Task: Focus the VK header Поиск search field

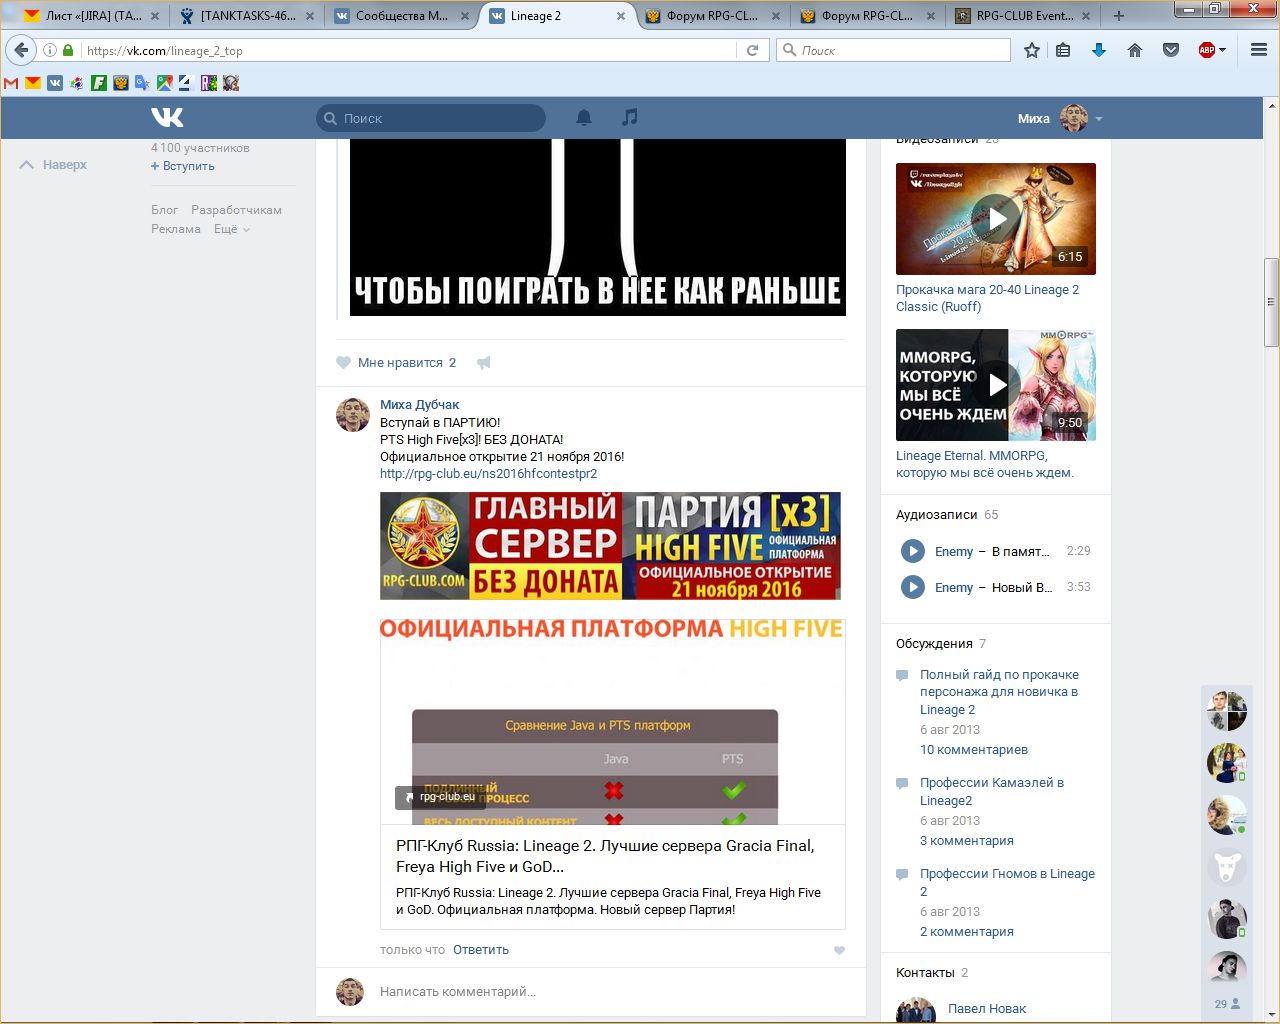Action: pyautogui.click(x=431, y=118)
